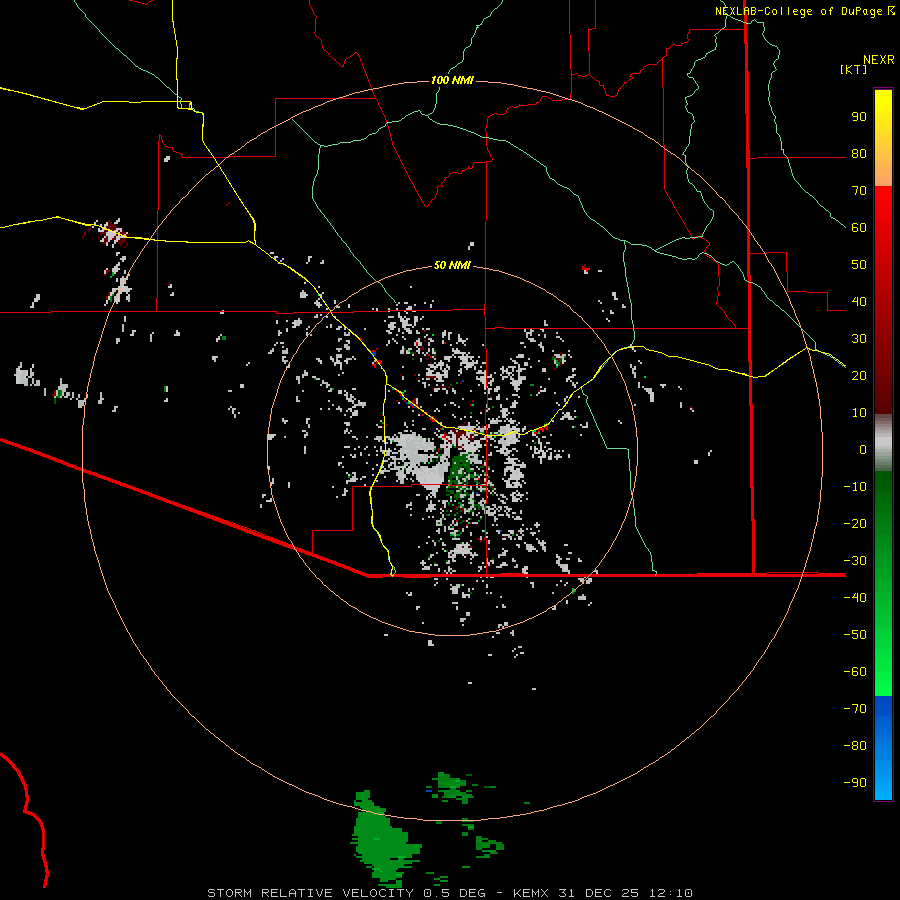Click the -50 knot scale value
Image resolution: width=900 pixels, height=900 pixels.
click(x=855, y=634)
